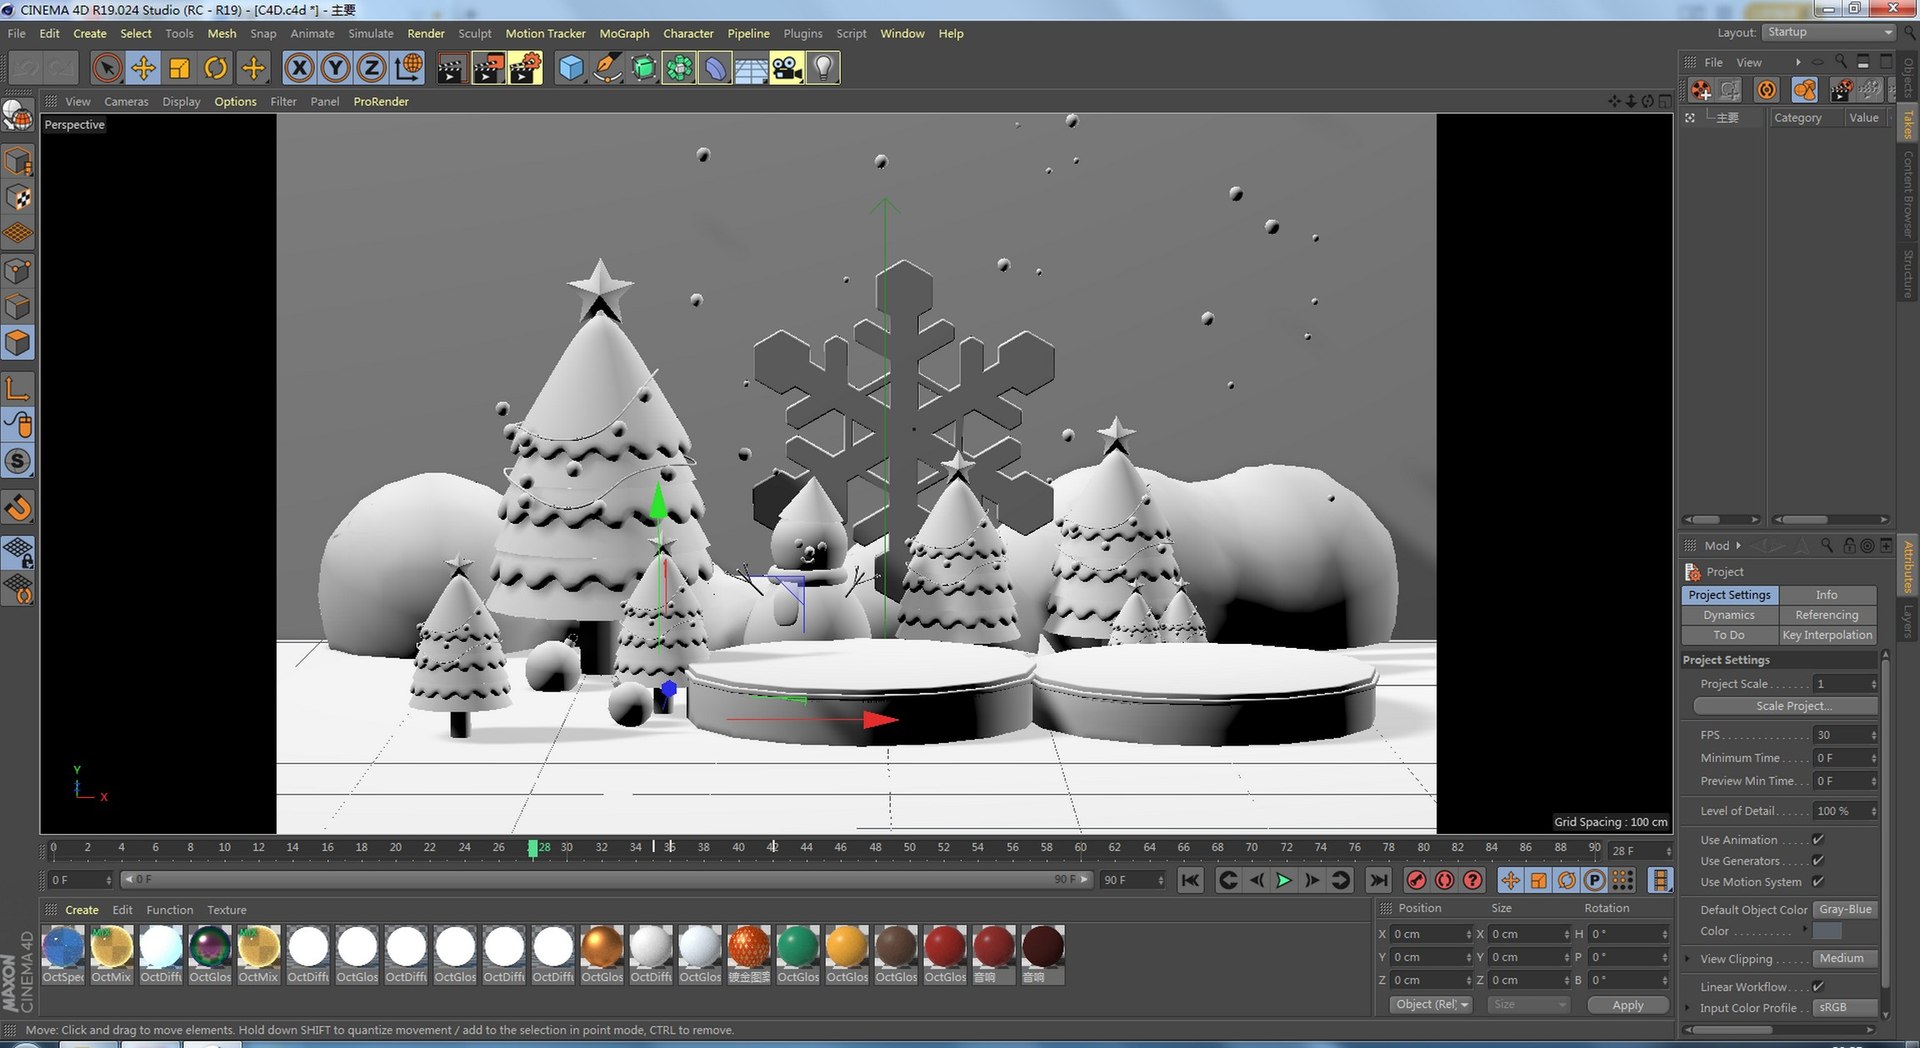Select the Scale tool
The width and height of the screenshot is (1920, 1048).
coord(179,68)
